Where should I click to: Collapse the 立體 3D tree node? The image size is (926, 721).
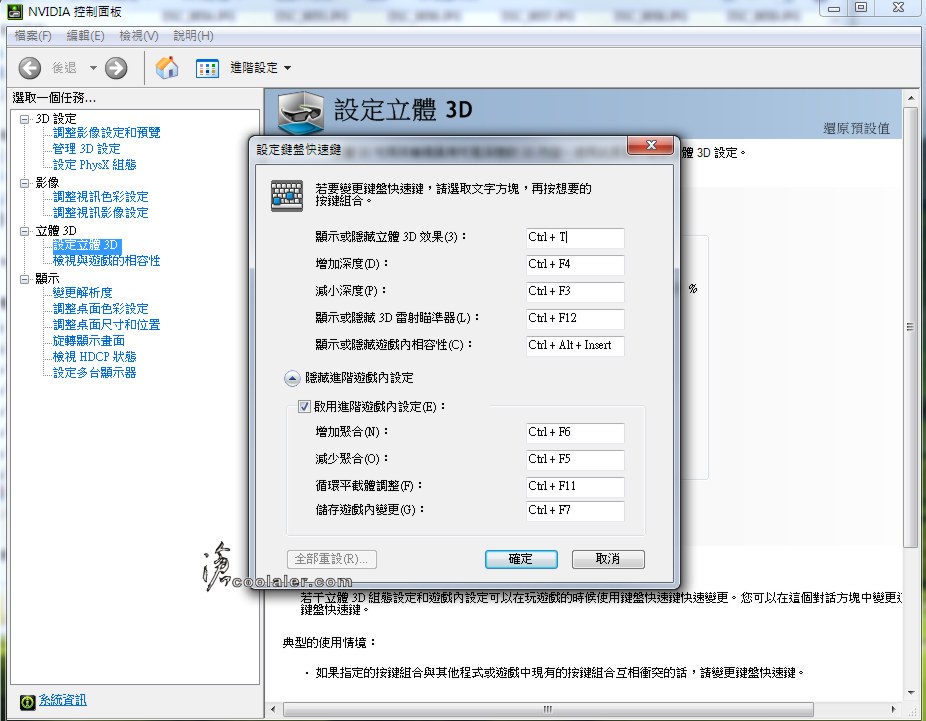click(25, 231)
